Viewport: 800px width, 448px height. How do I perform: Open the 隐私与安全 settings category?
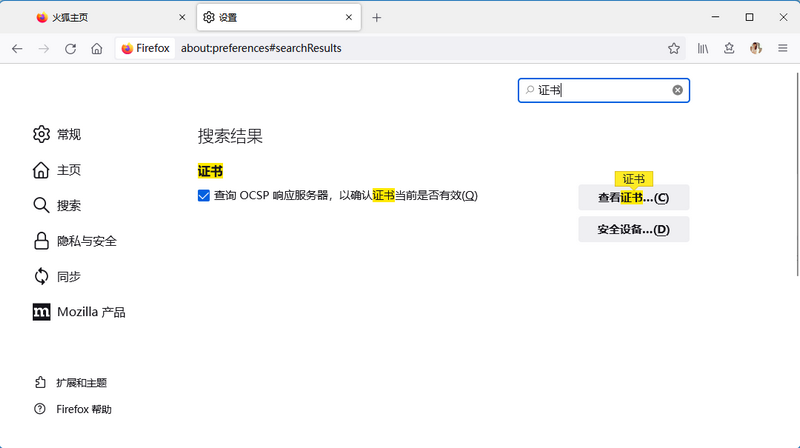click(74, 241)
